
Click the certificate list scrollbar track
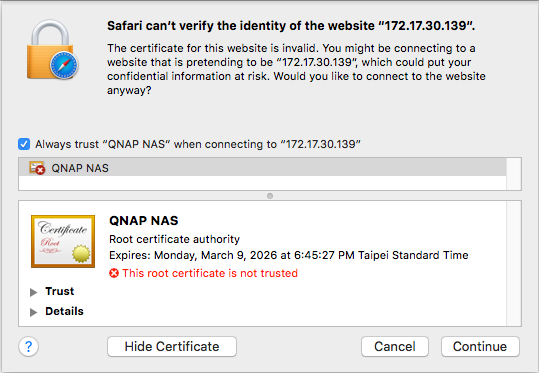click(x=514, y=174)
